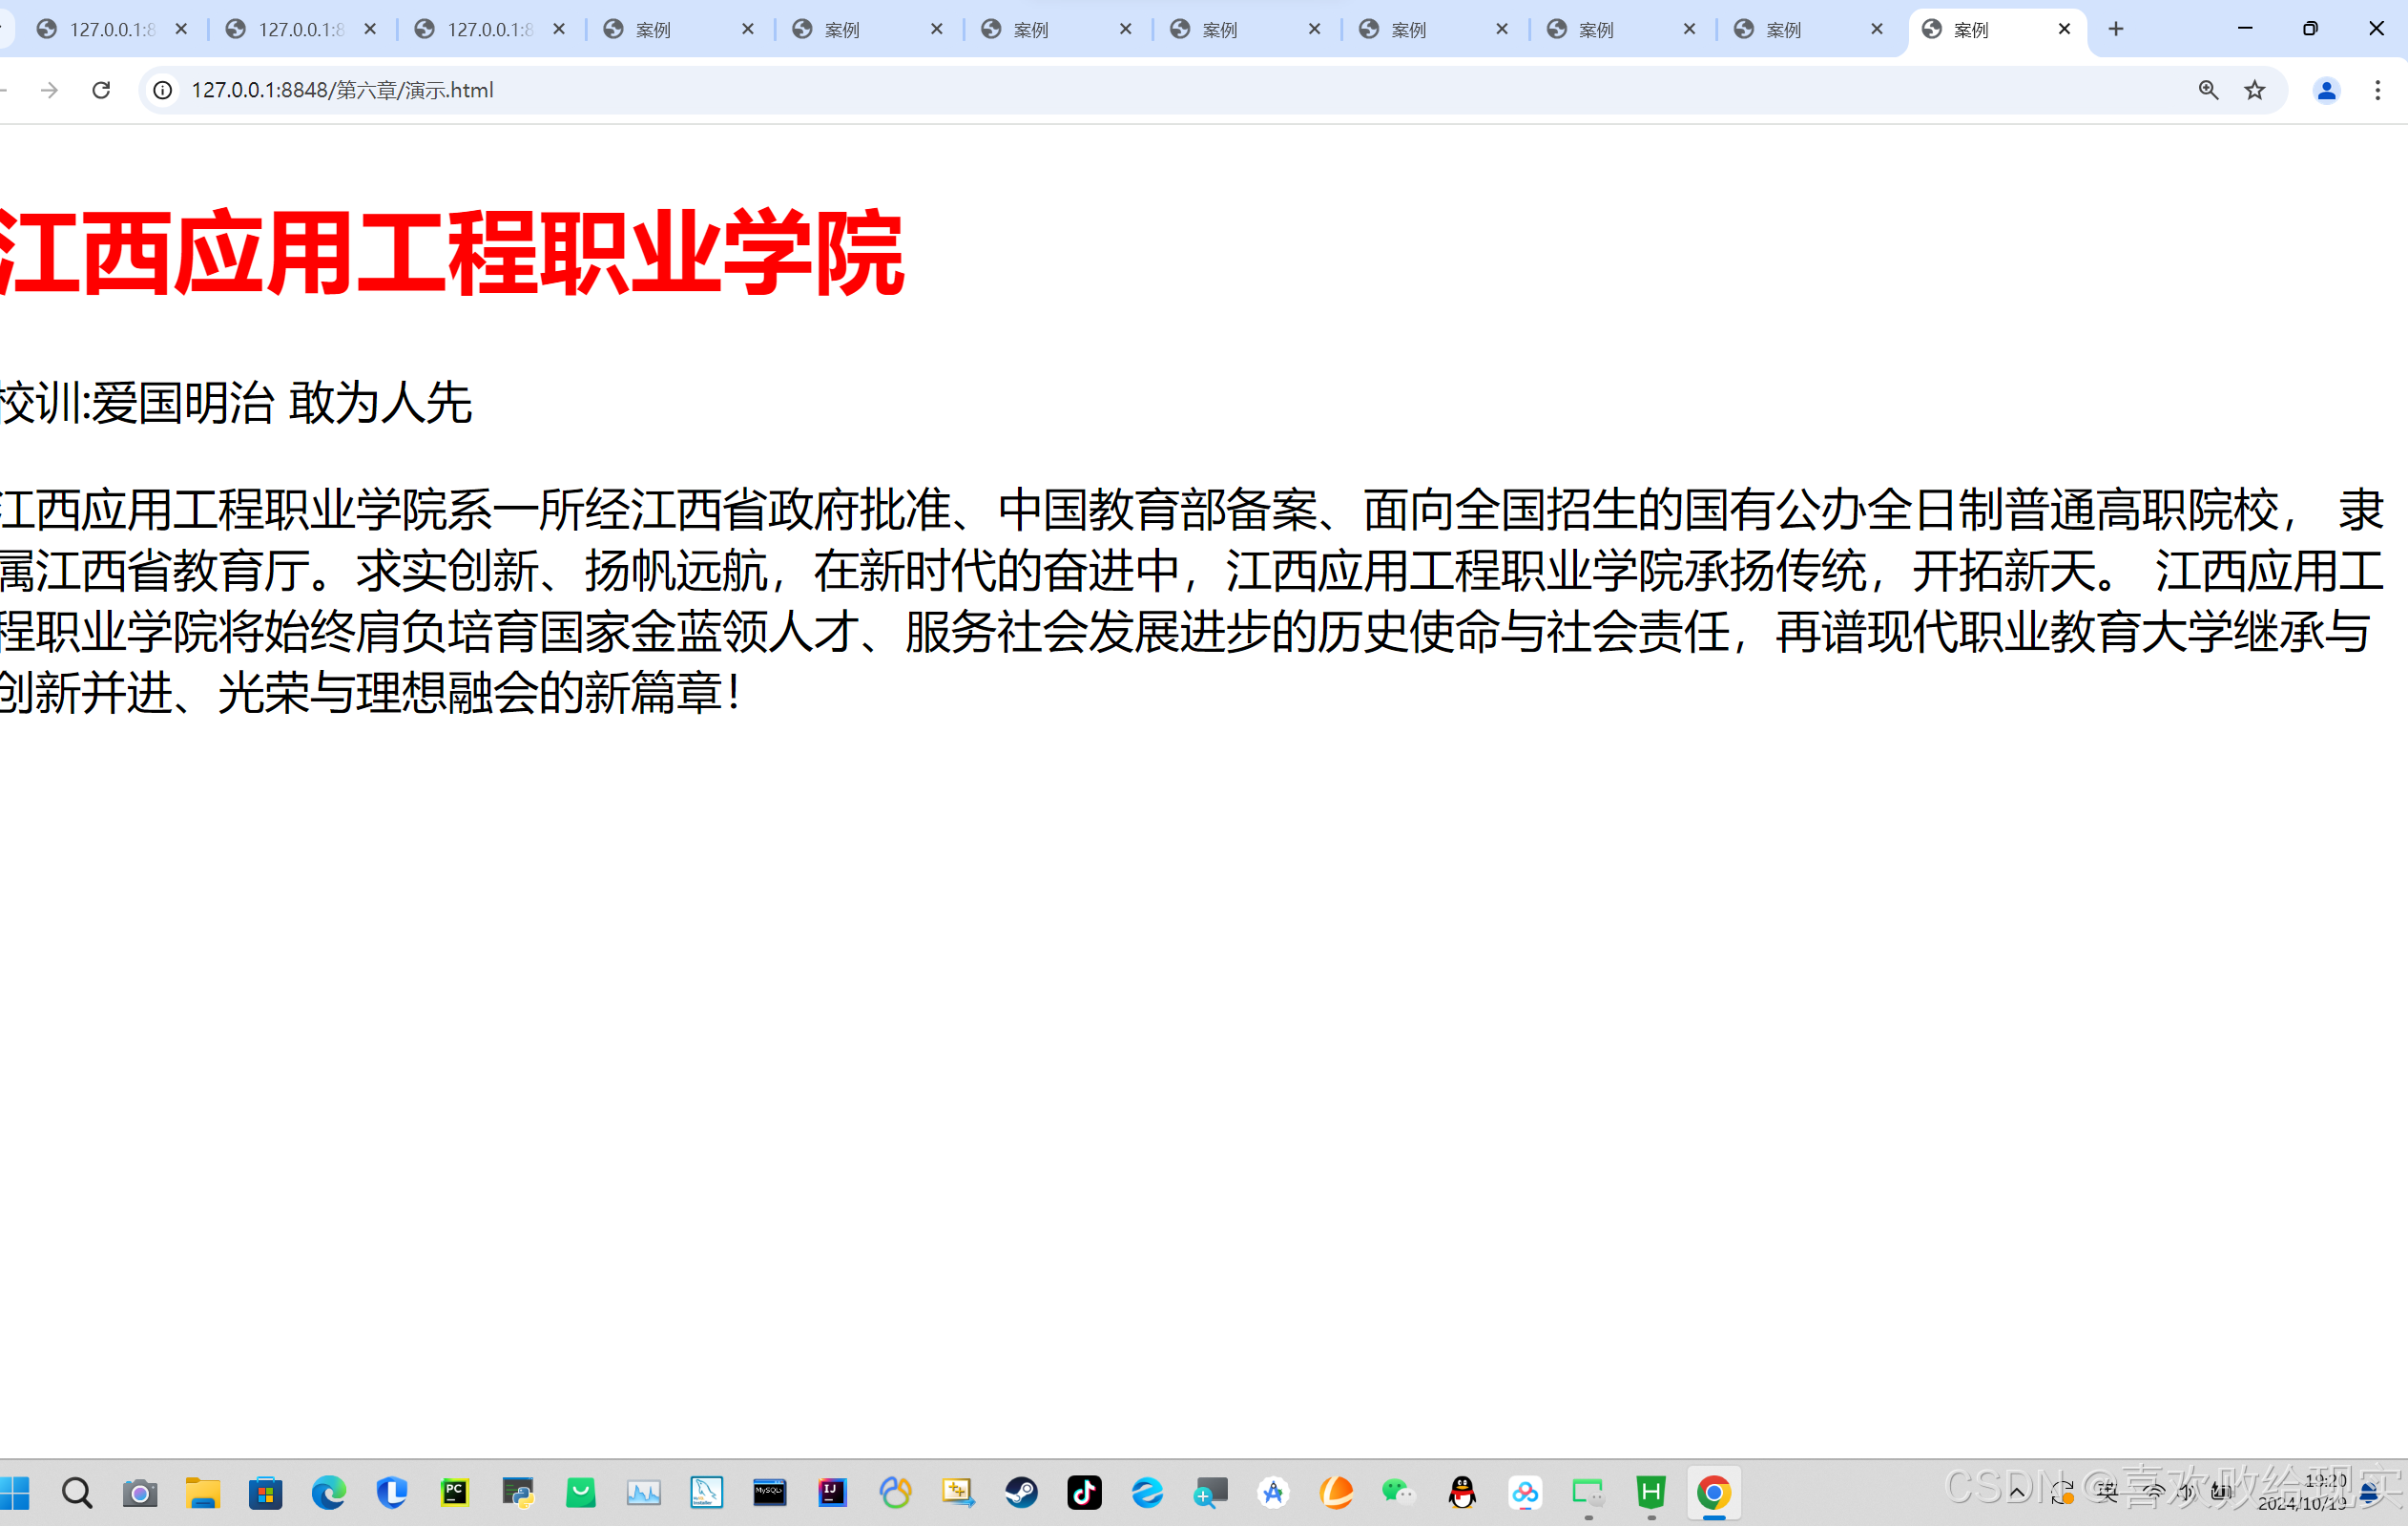Open a new tab with plus button
Image resolution: width=2408 pixels, height=1526 pixels.
coord(2116,29)
